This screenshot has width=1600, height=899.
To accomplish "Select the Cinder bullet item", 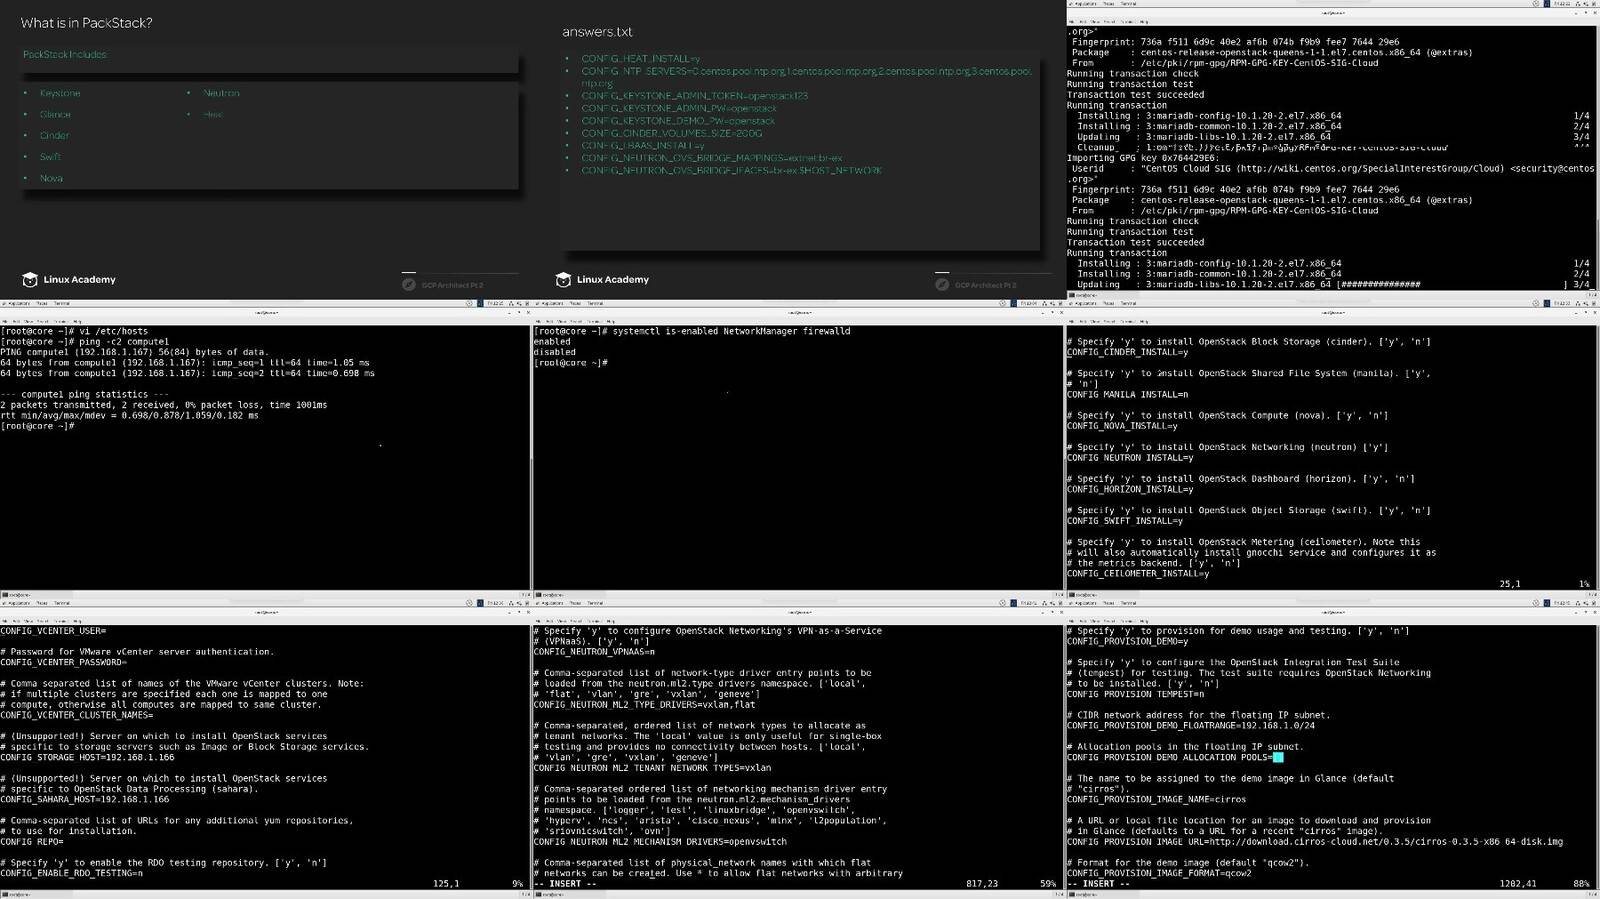I will point(55,136).
